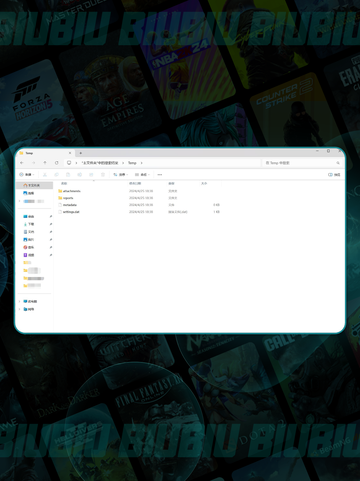
Task: Expand chevron before search results breadcrumb
Action: pos(76,163)
